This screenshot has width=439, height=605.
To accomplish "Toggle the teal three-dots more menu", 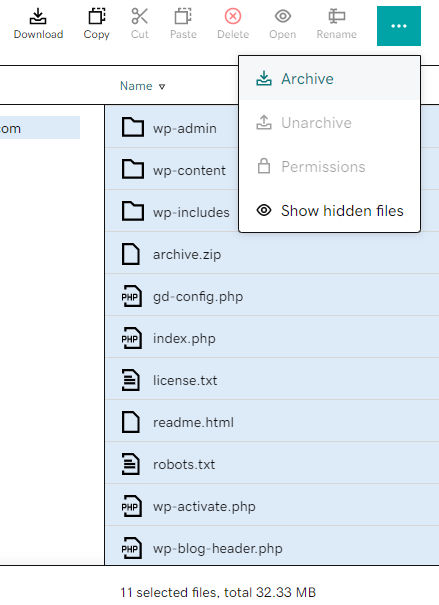I will (x=398, y=26).
